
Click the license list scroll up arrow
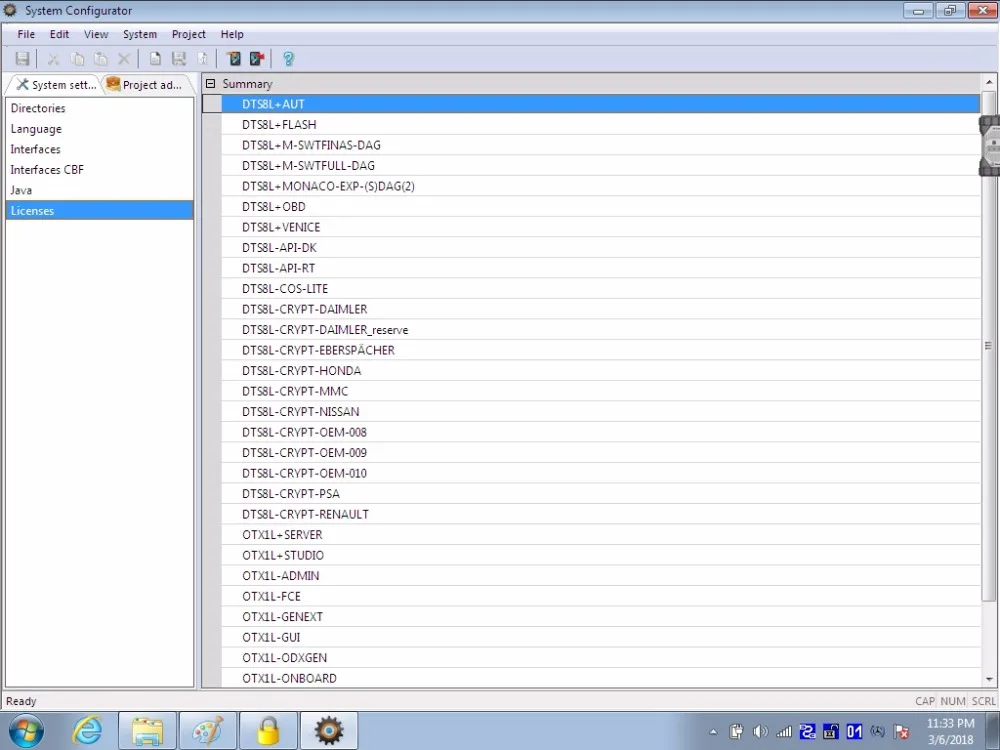point(989,82)
